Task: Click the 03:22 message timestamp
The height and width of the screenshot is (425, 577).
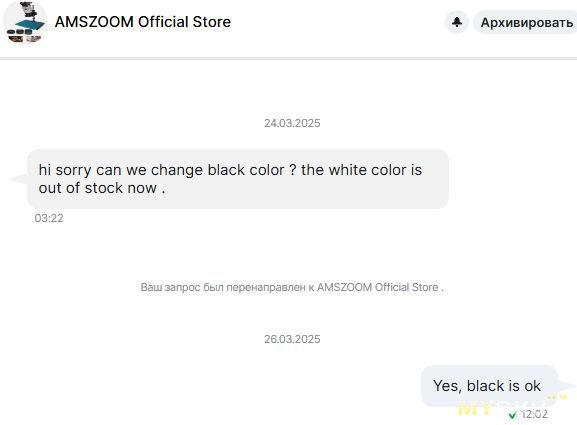Action: click(49, 218)
